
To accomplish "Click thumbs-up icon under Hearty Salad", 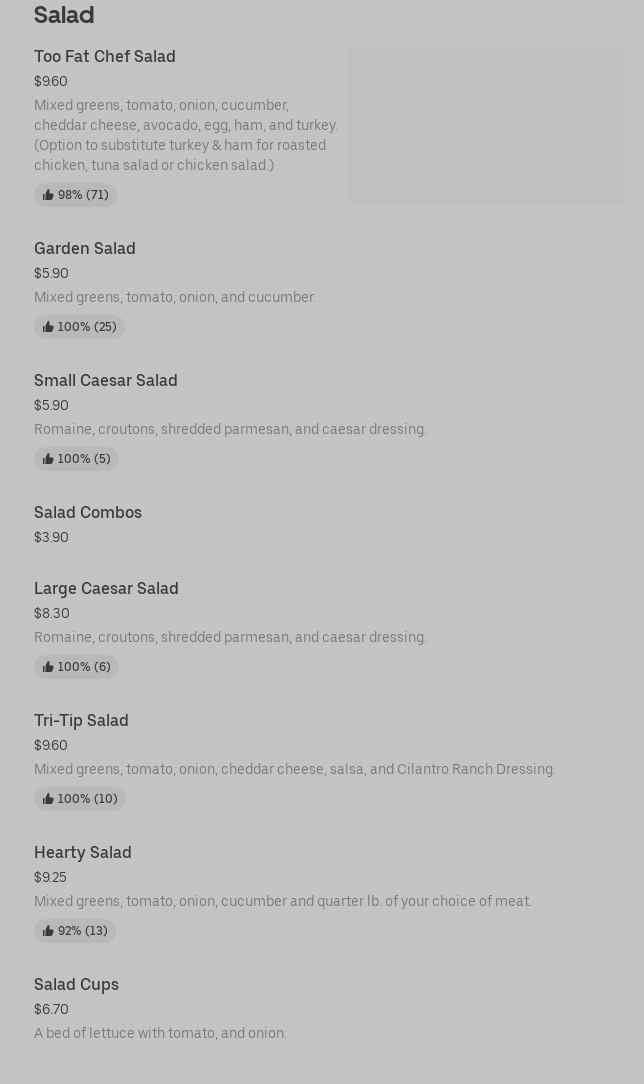I will click(x=48, y=931).
